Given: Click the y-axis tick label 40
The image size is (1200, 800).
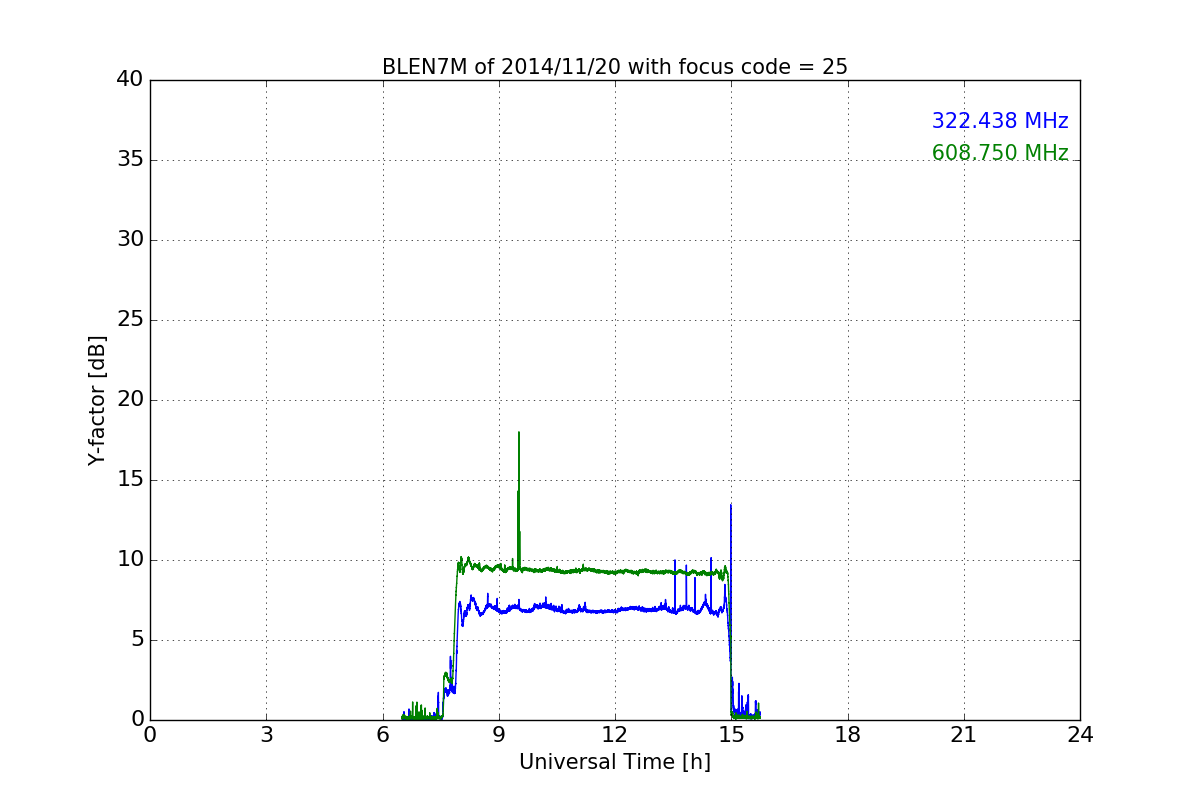Looking at the screenshot, I should [130, 80].
